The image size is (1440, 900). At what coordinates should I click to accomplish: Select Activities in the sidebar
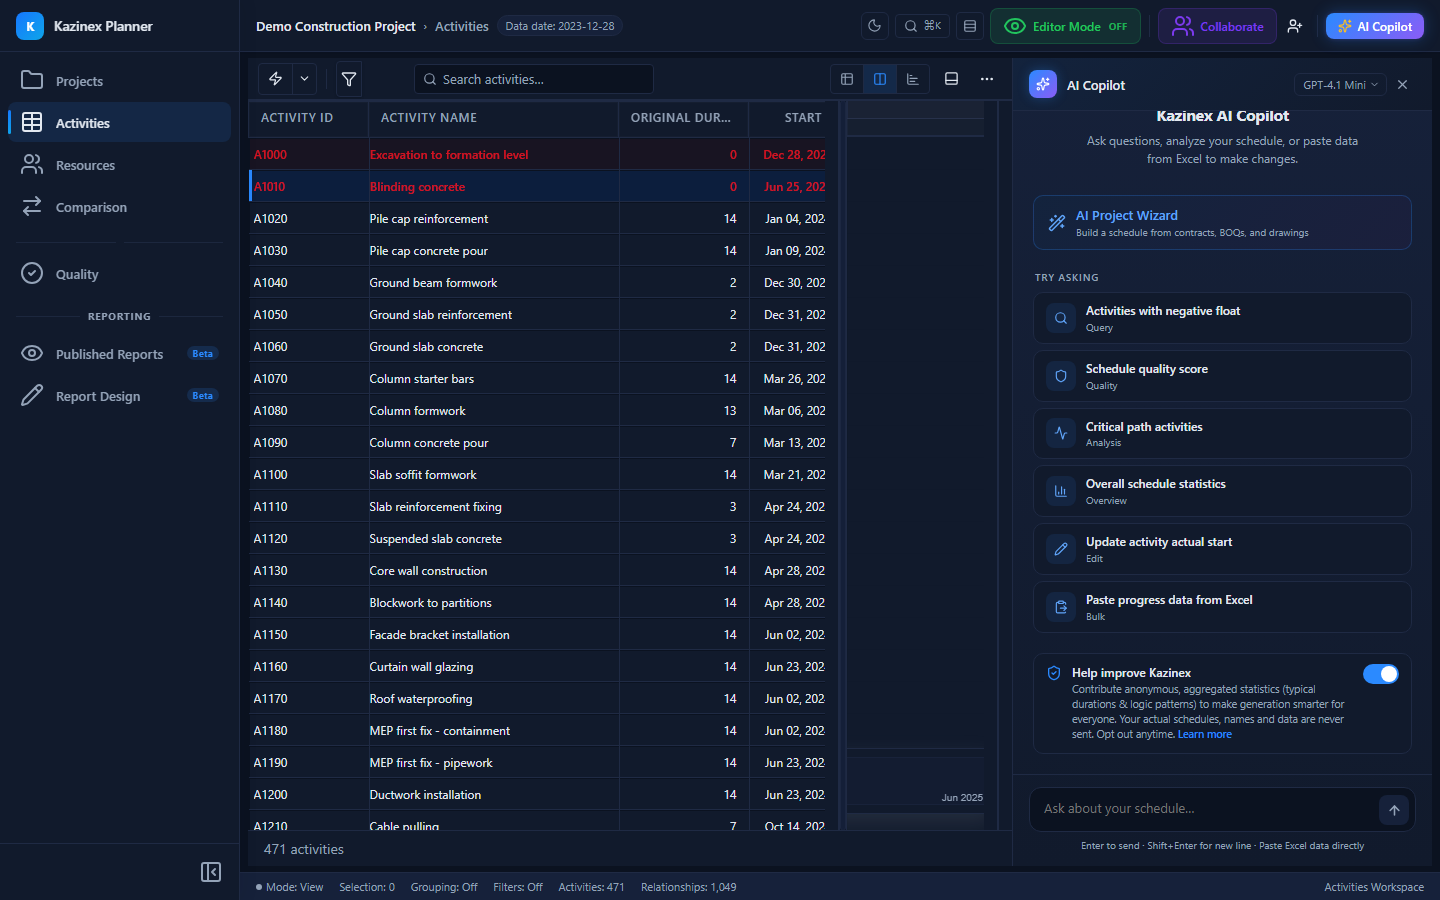click(119, 123)
